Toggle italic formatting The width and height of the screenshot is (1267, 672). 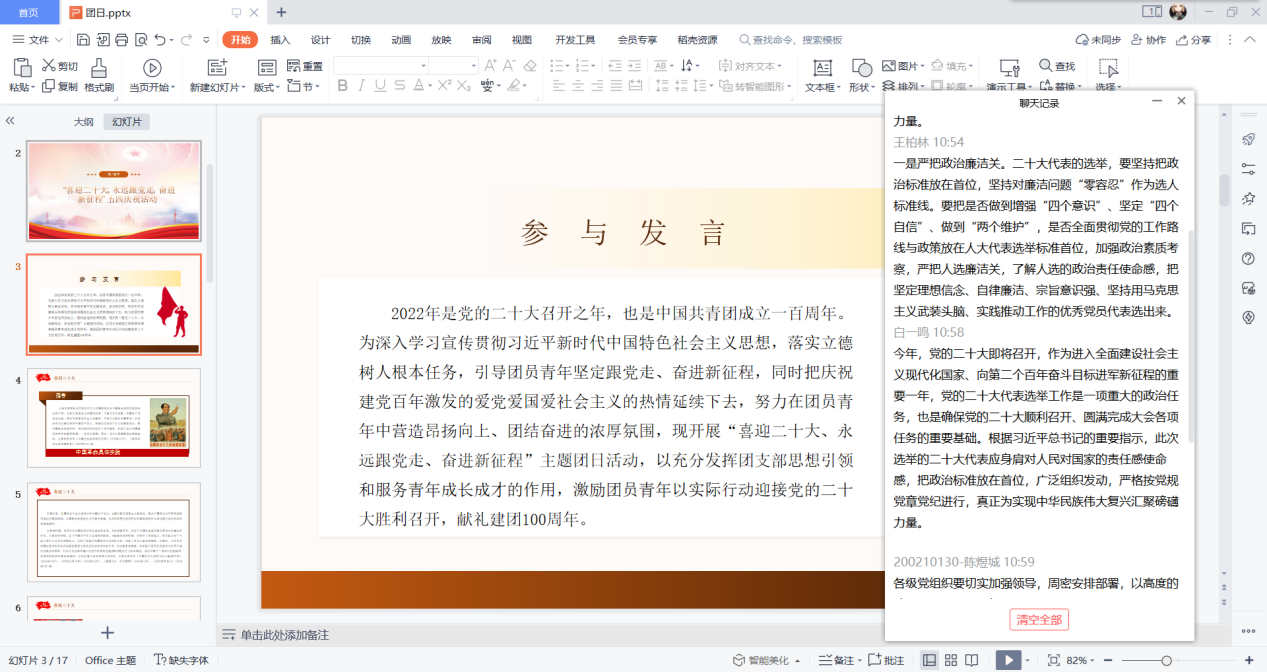(361, 86)
